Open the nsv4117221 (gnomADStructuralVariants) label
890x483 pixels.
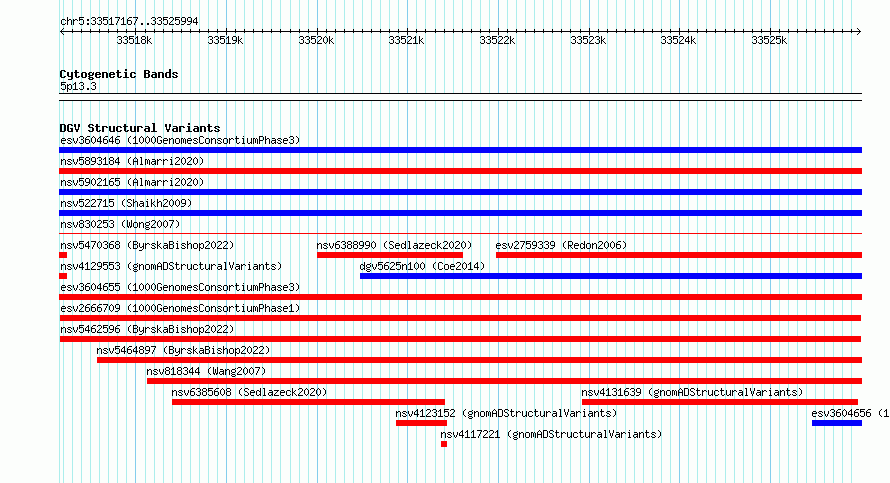[551, 434]
